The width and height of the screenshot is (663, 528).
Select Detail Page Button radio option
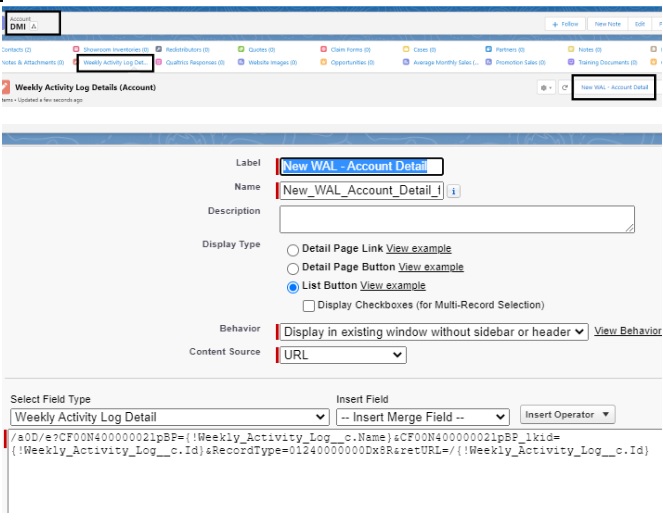pyautogui.click(x=293, y=268)
